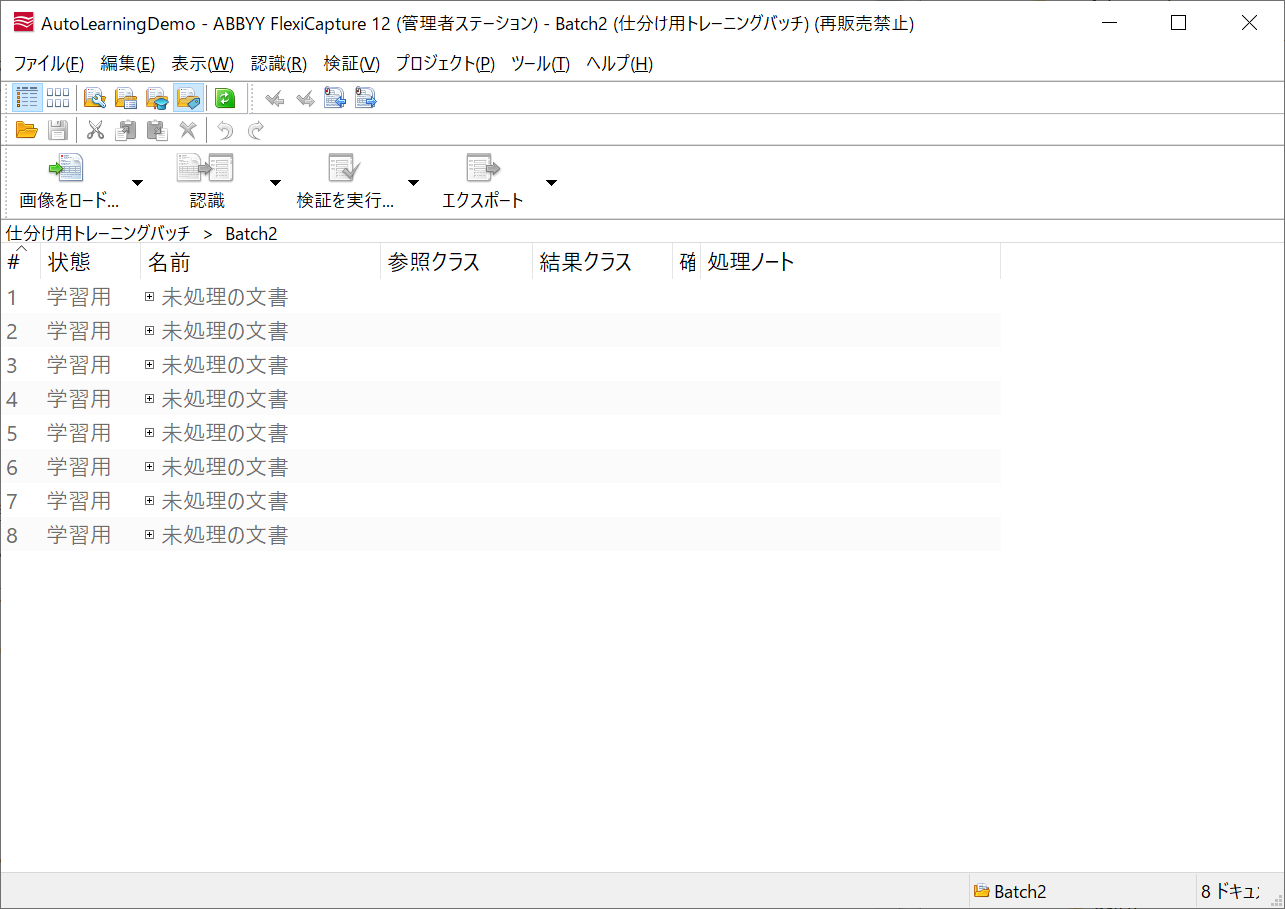1285x909 pixels.
Task: Sort by the 状態 column header
Action: tap(91, 262)
